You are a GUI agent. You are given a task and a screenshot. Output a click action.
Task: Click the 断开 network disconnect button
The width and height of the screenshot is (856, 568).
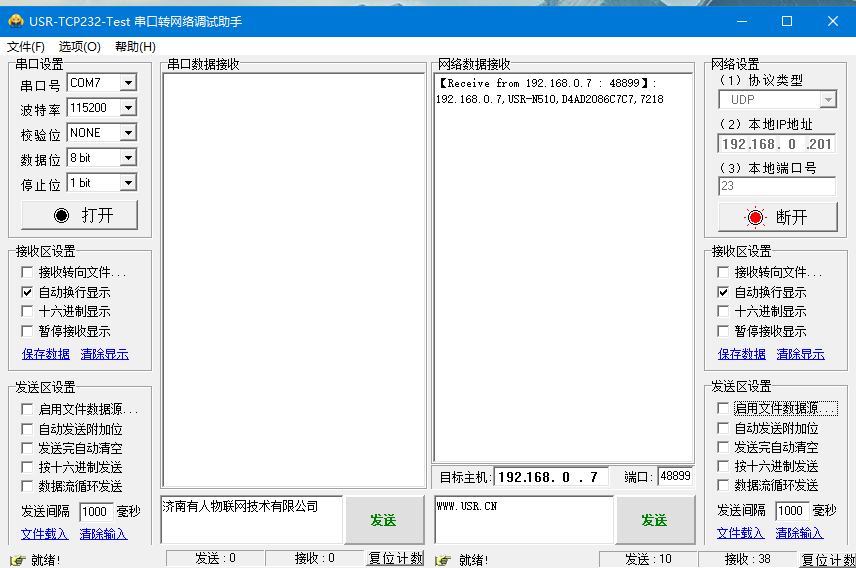[x=777, y=217]
